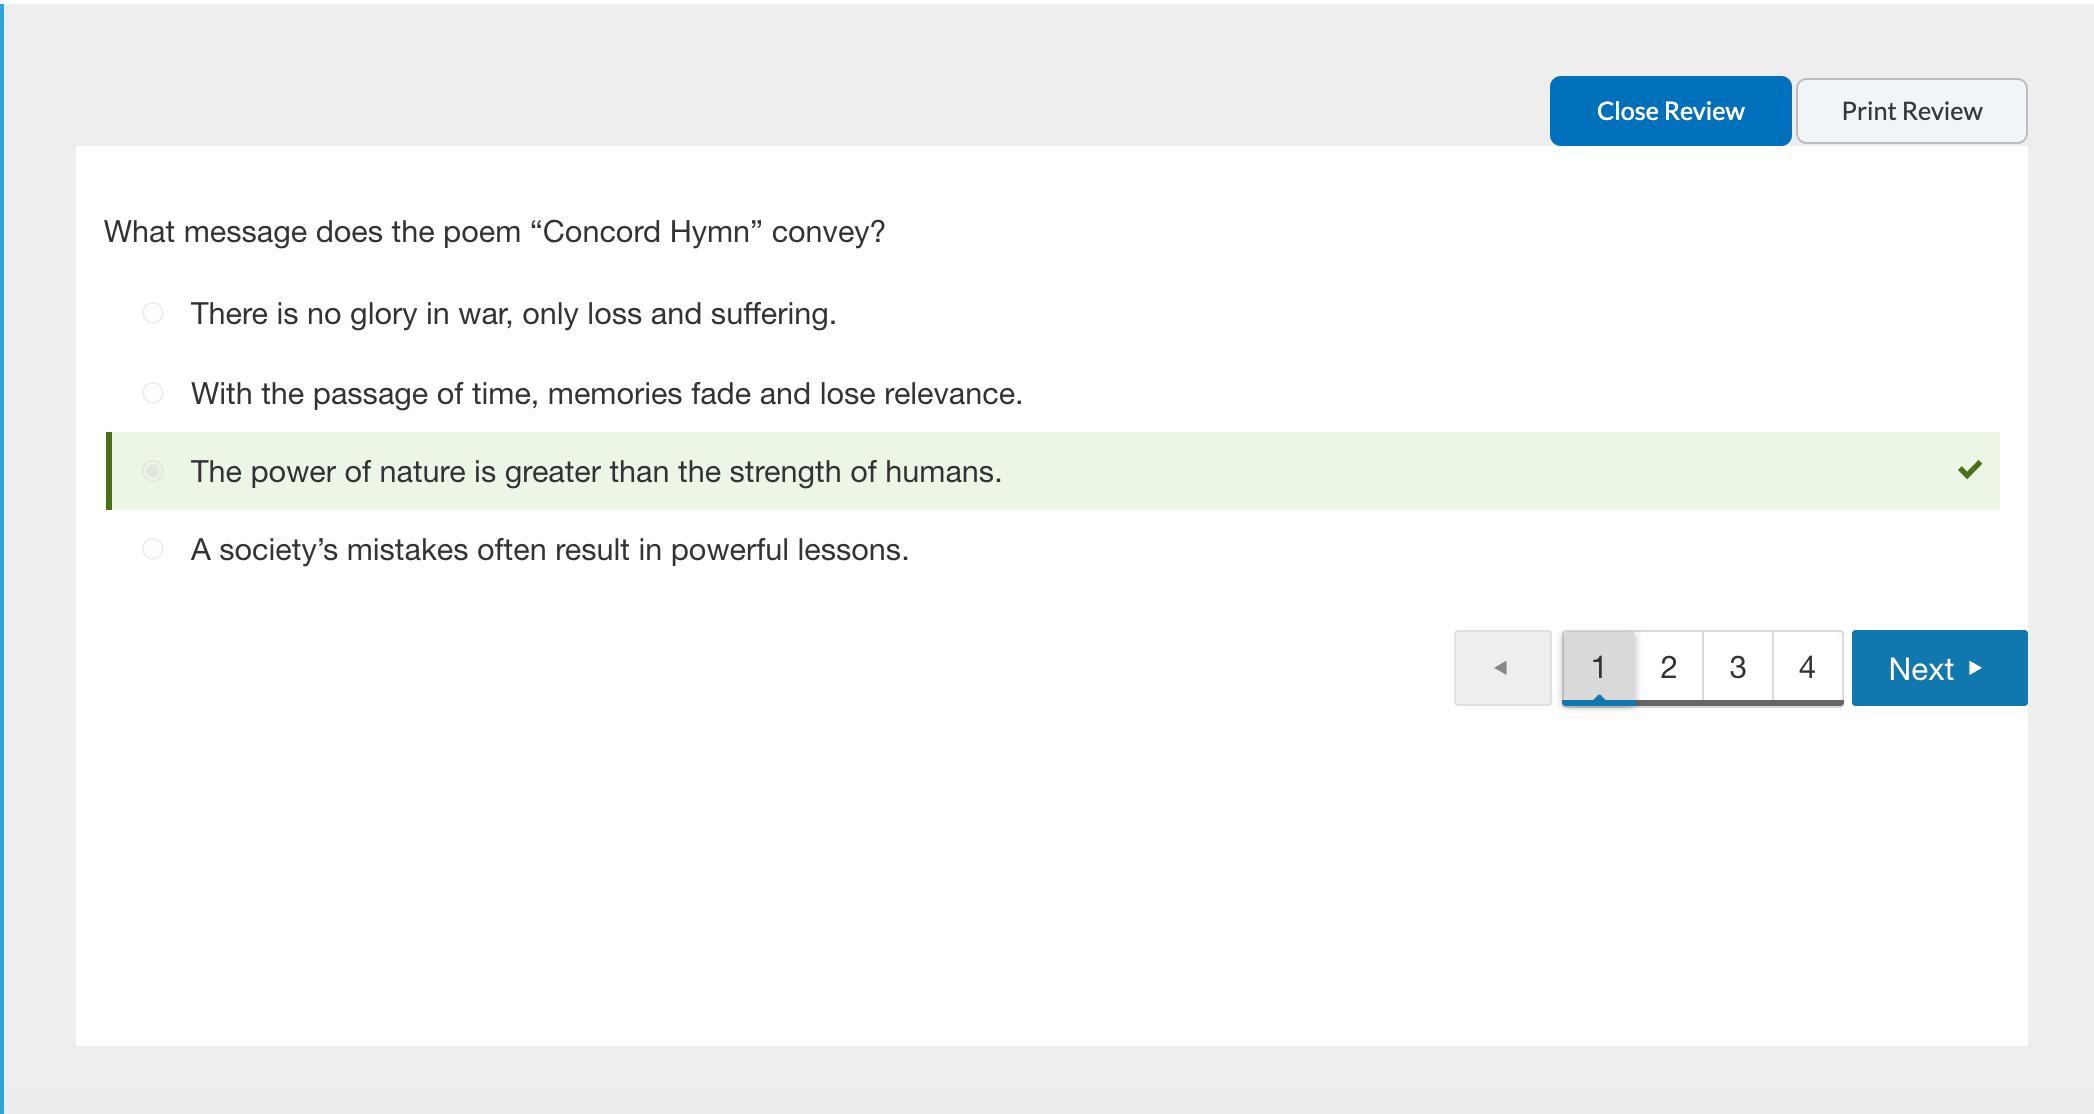
Task: Select radio for 'power of nature' answer
Action: [153, 471]
